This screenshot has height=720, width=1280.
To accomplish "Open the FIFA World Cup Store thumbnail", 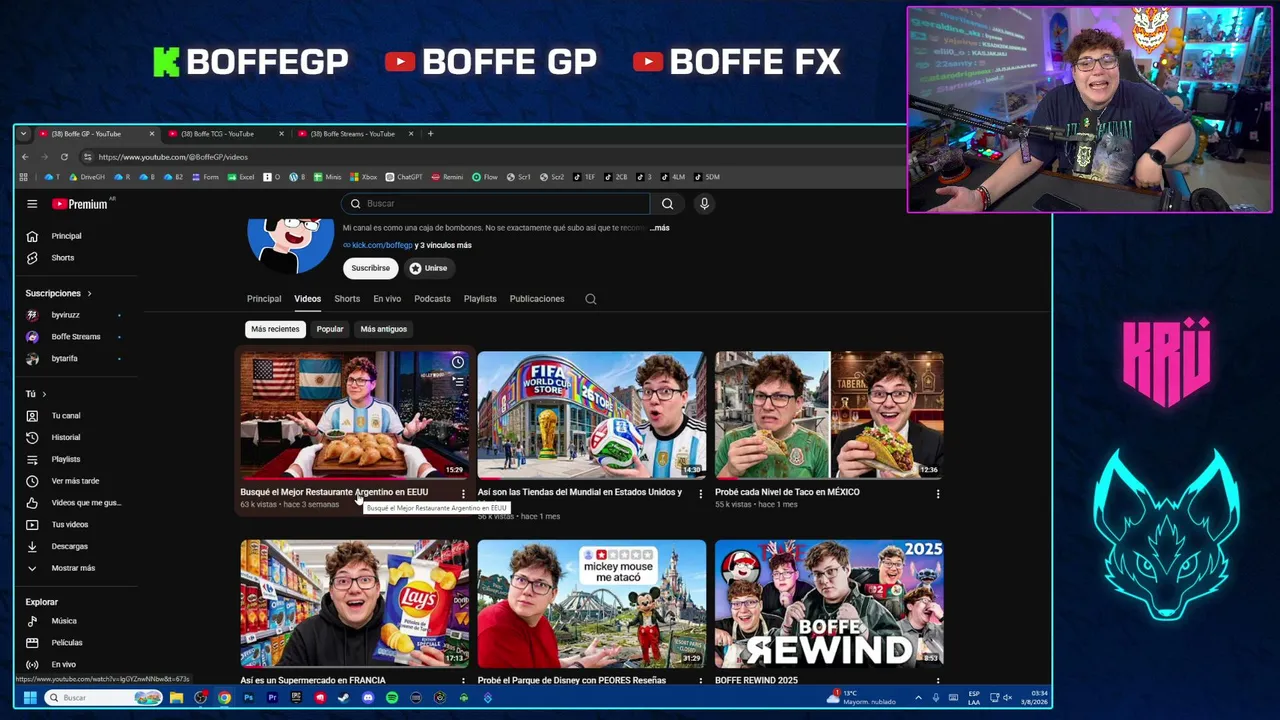I will 591,415.
